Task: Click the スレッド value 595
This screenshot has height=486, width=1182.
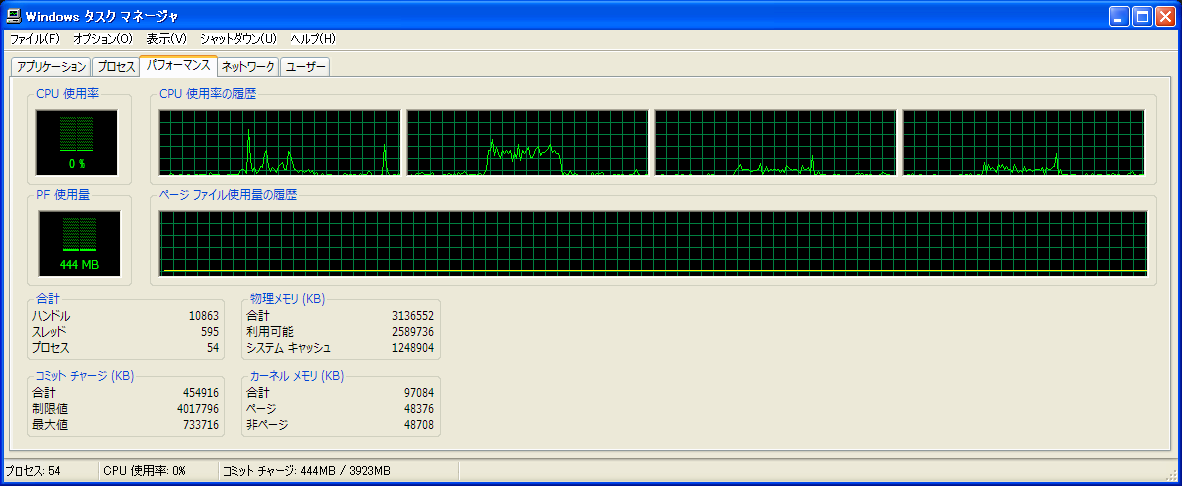Action: click(x=209, y=332)
